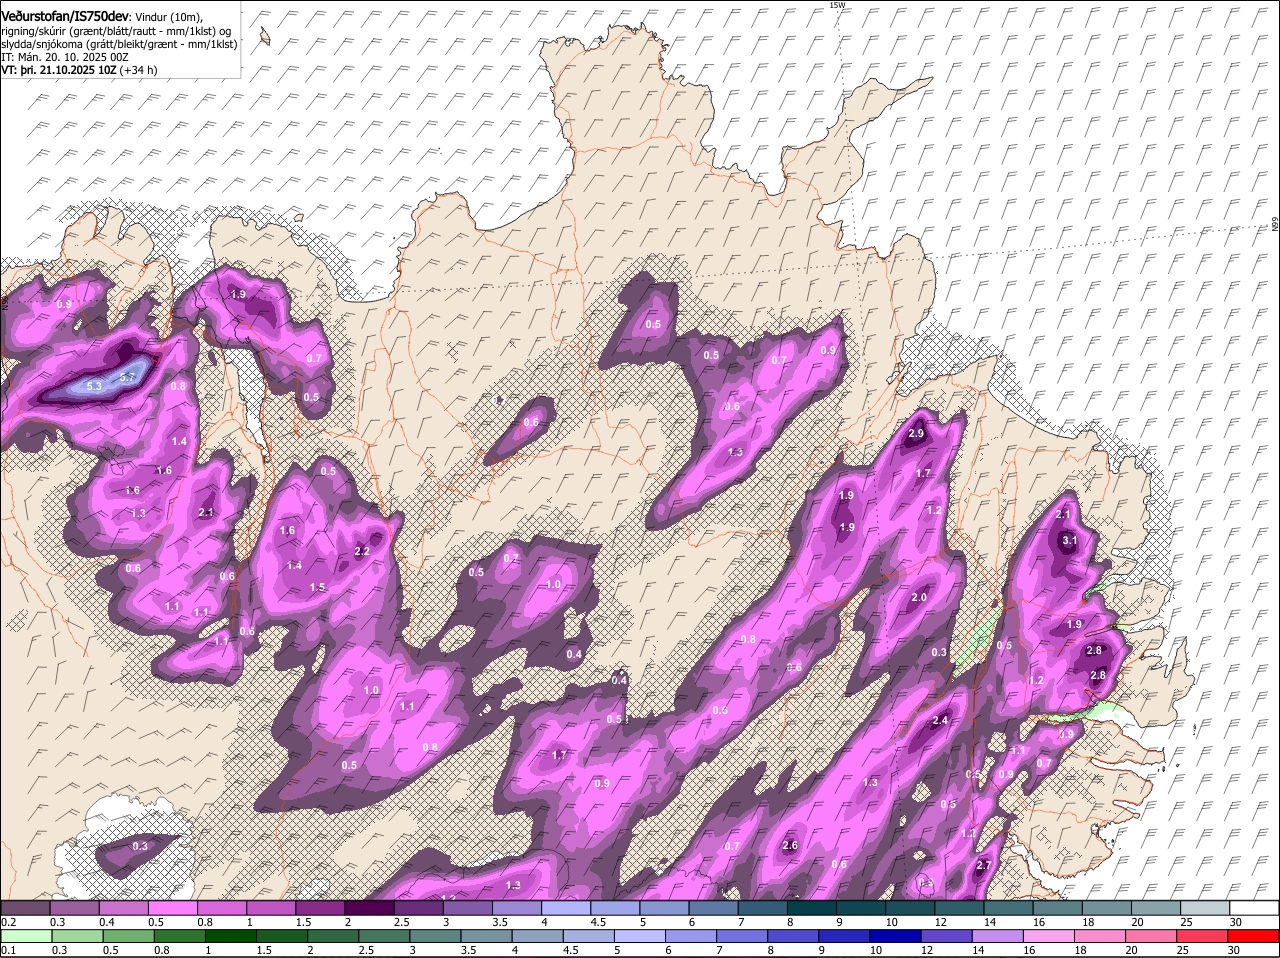The width and height of the screenshot is (1280, 958).
Task: Click the "2.6" precipitation value on the map
Action: pos(790,846)
